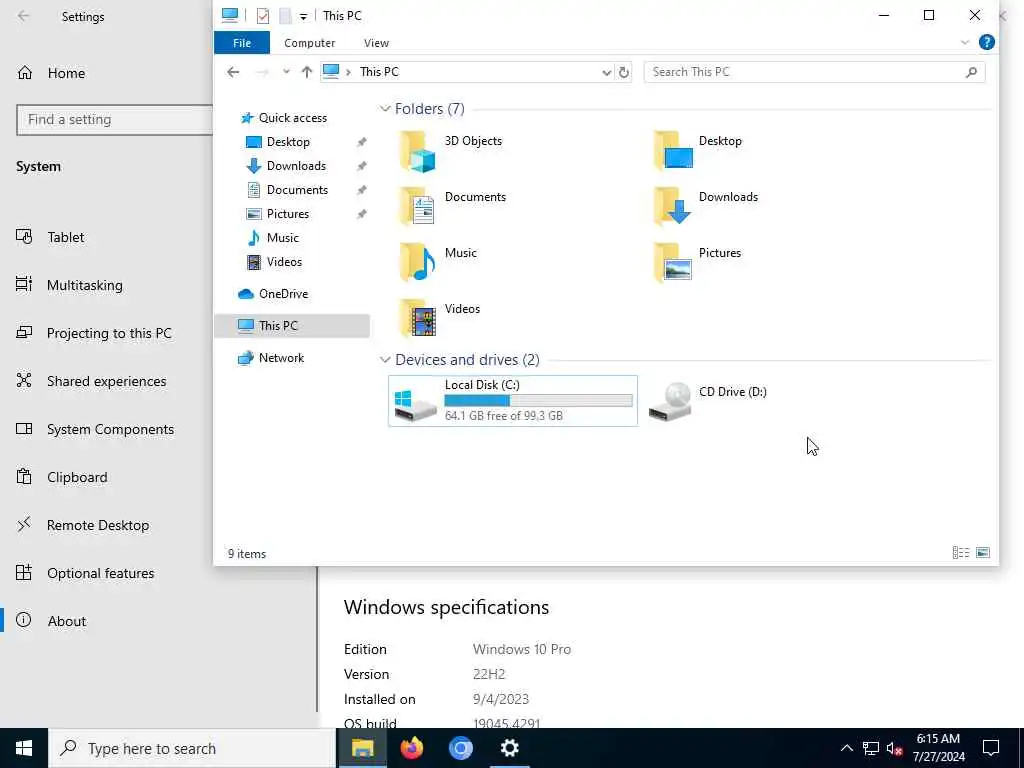This screenshot has width=1024, height=768.
Task: Go up one level in File Explorer
Action: (306, 72)
